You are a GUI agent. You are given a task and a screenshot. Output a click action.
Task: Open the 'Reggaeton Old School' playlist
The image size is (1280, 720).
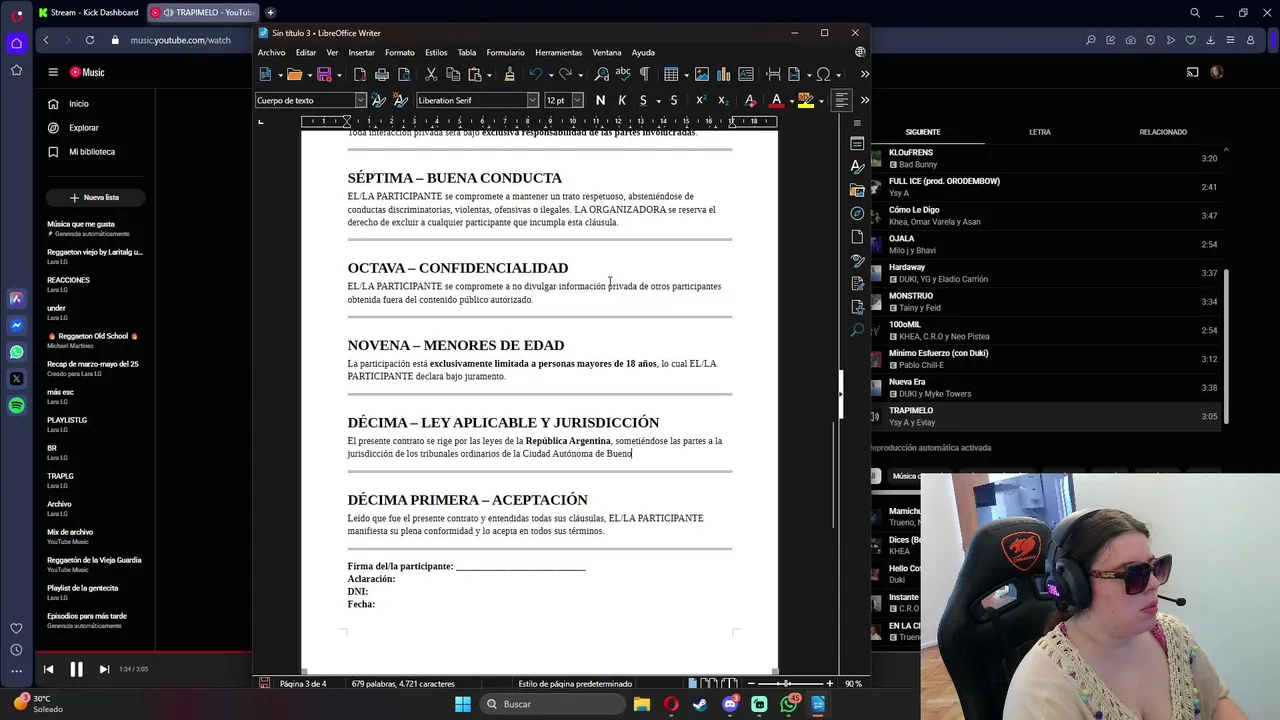[93, 340]
